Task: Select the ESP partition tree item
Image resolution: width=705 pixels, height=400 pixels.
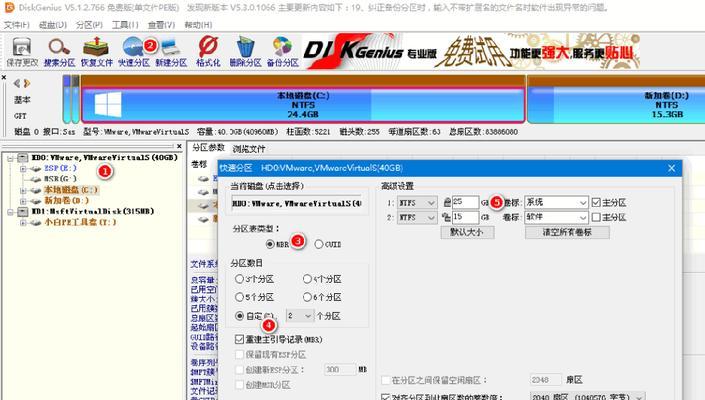Action: [x=60, y=168]
